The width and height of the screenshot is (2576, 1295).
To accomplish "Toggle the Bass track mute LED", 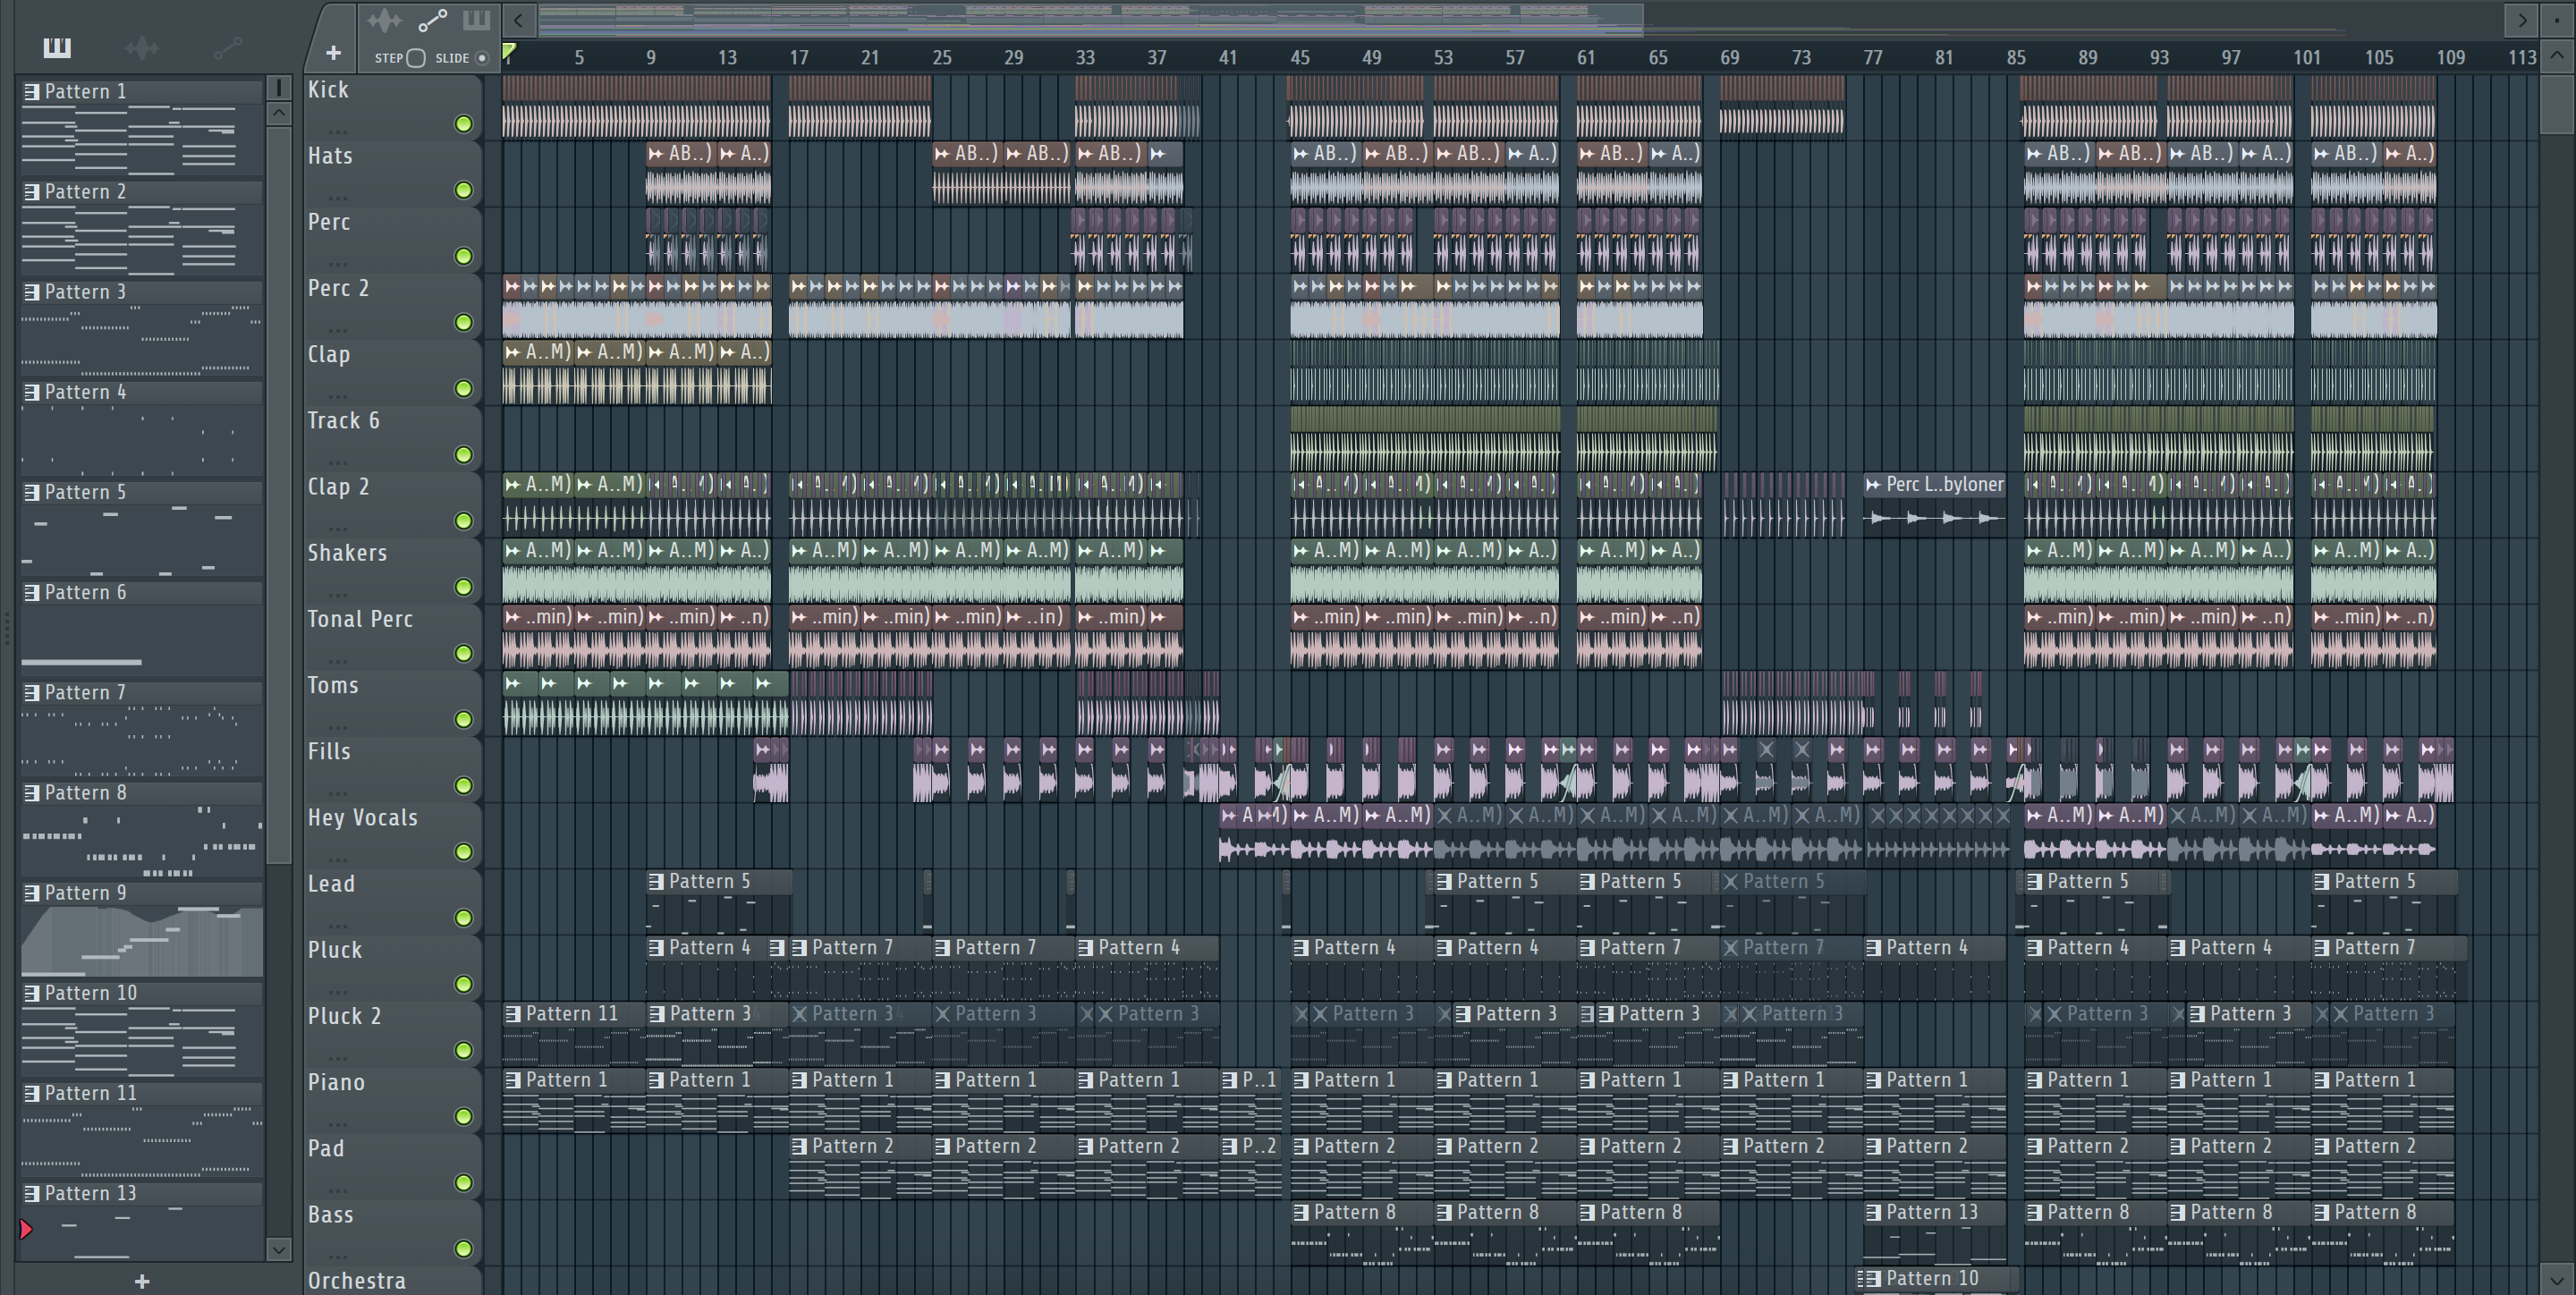I will [463, 1249].
